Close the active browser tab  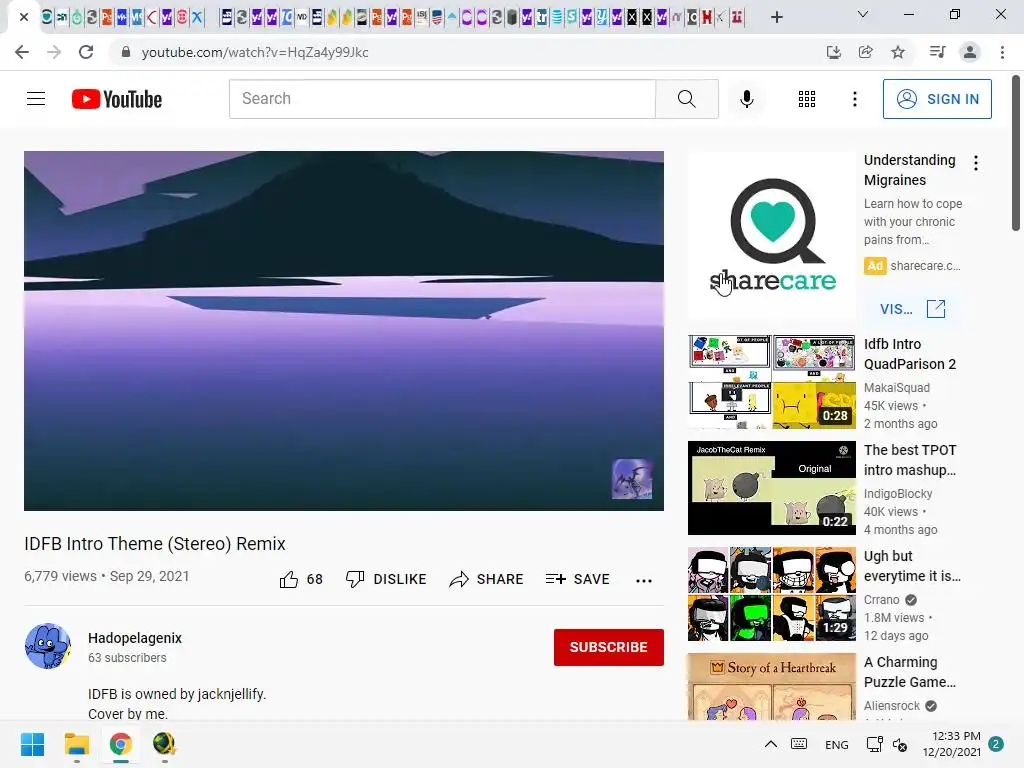[x=24, y=17]
